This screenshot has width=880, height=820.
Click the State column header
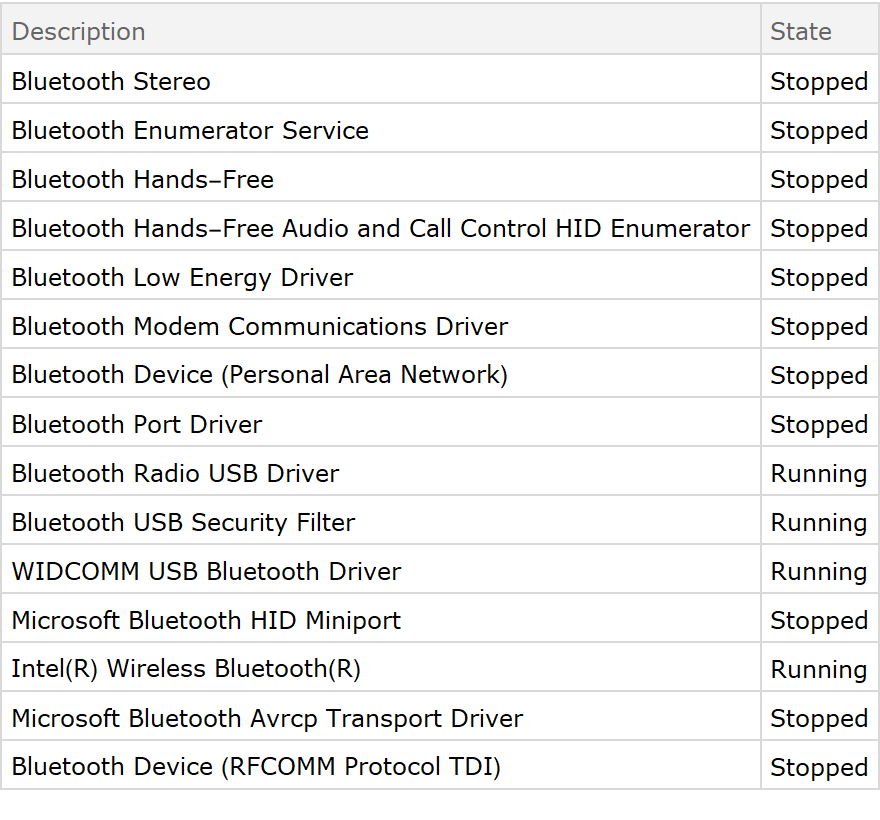[x=801, y=31]
